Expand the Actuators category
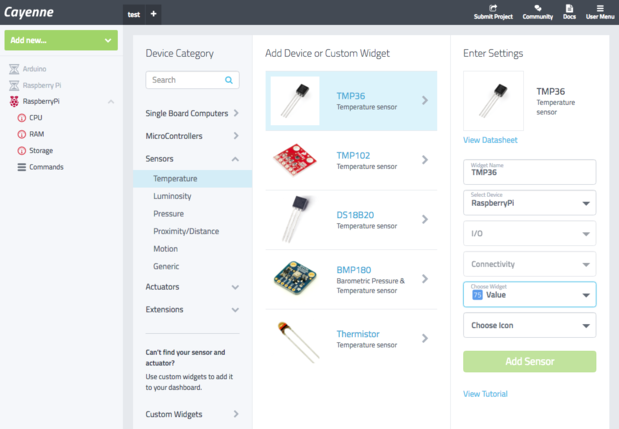The image size is (619, 429). click(x=235, y=287)
